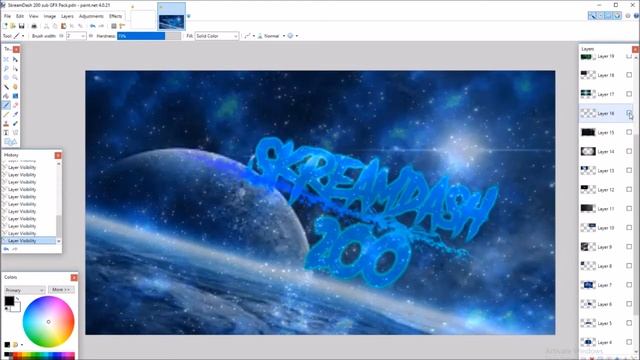The width and height of the screenshot is (640, 360).
Task: Select the Move Selected Pixels tool
Action: 16,60
